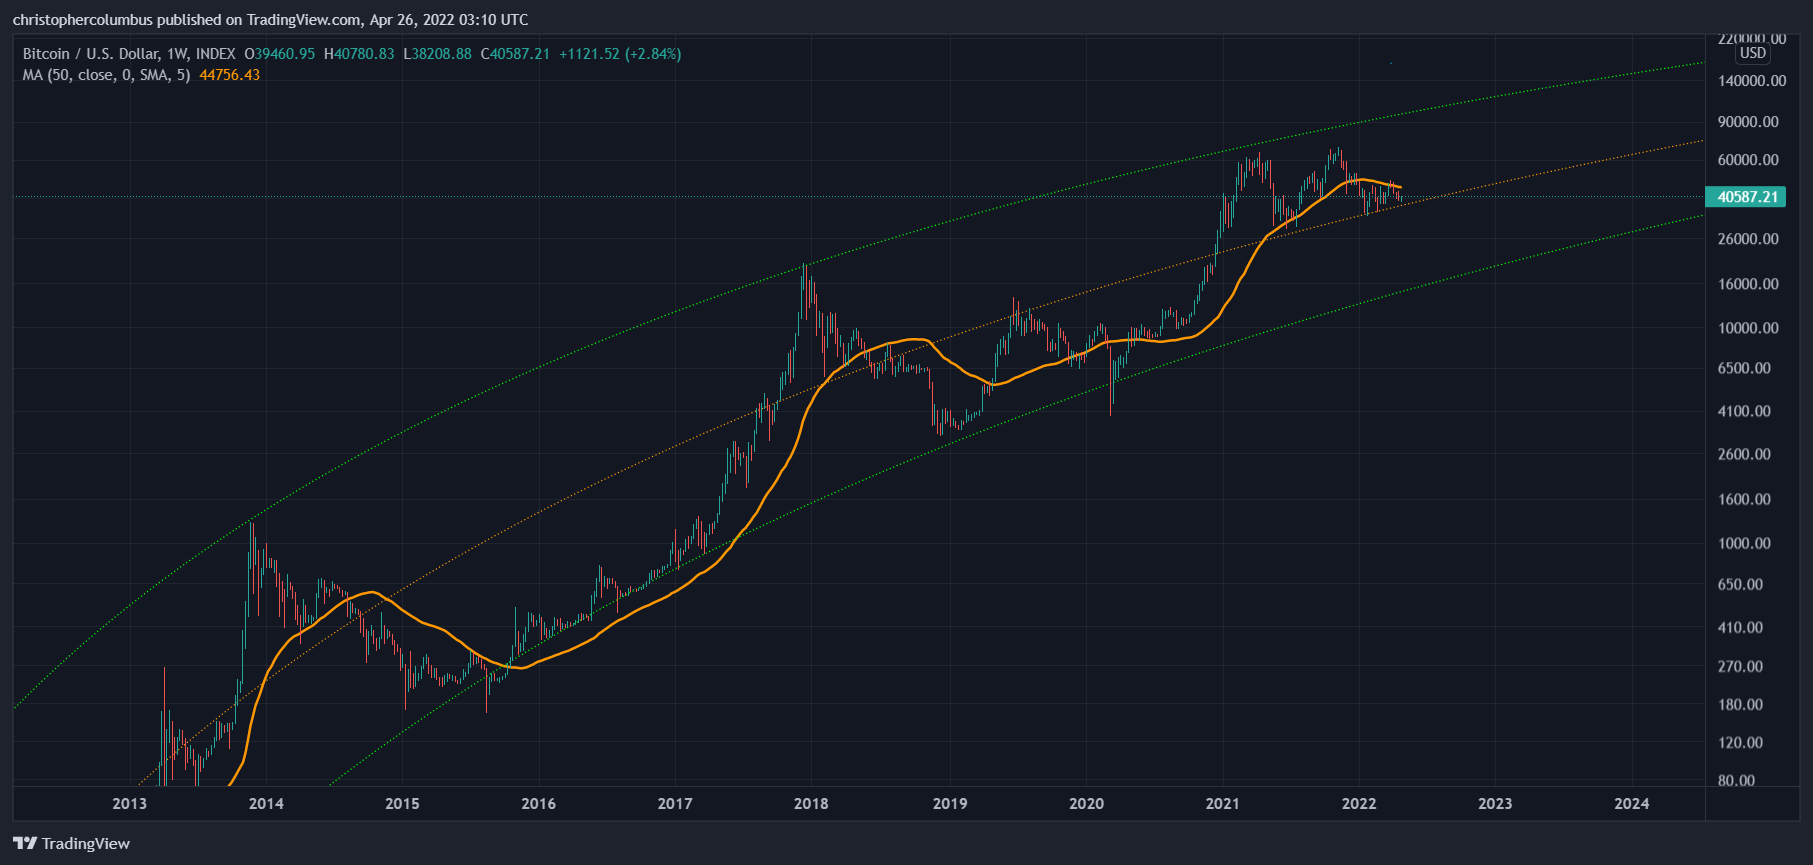Click the 2015 label on the time axis
The height and width of the screenshot is (865, 1813).
[x=402, y=803]
